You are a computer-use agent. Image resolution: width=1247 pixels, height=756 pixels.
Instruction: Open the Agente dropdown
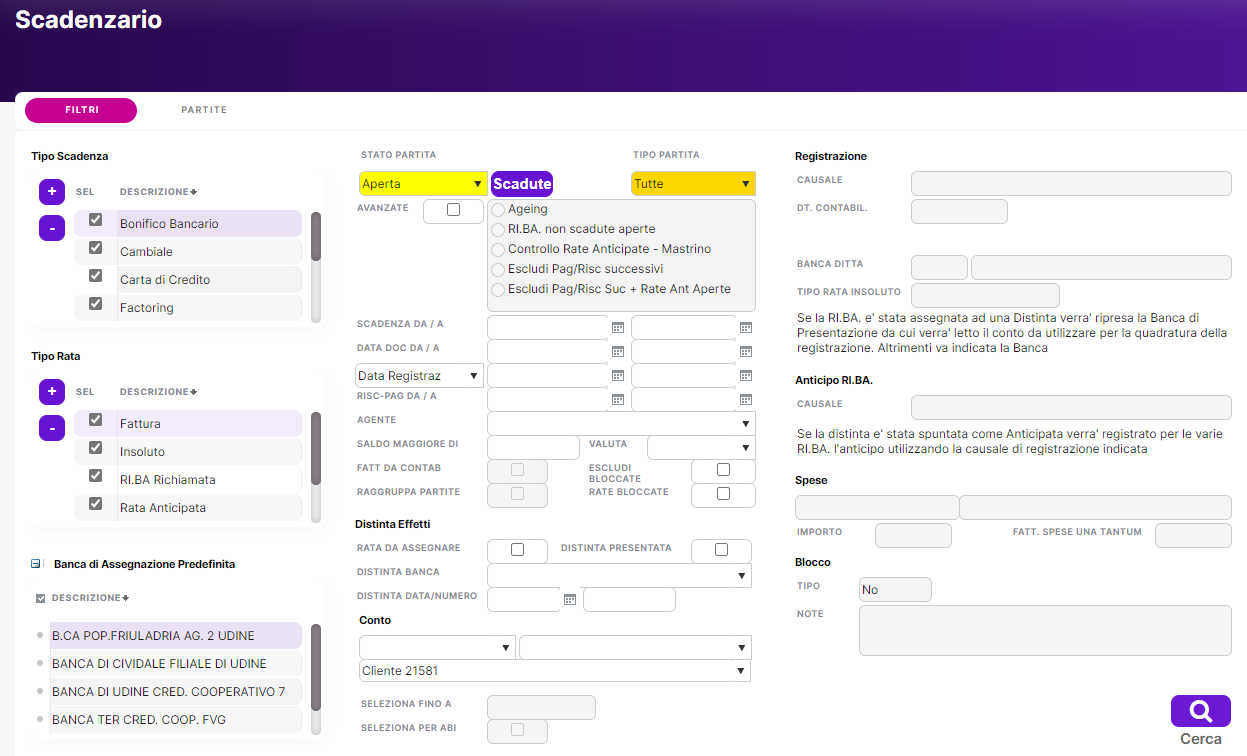pos(621,424)
